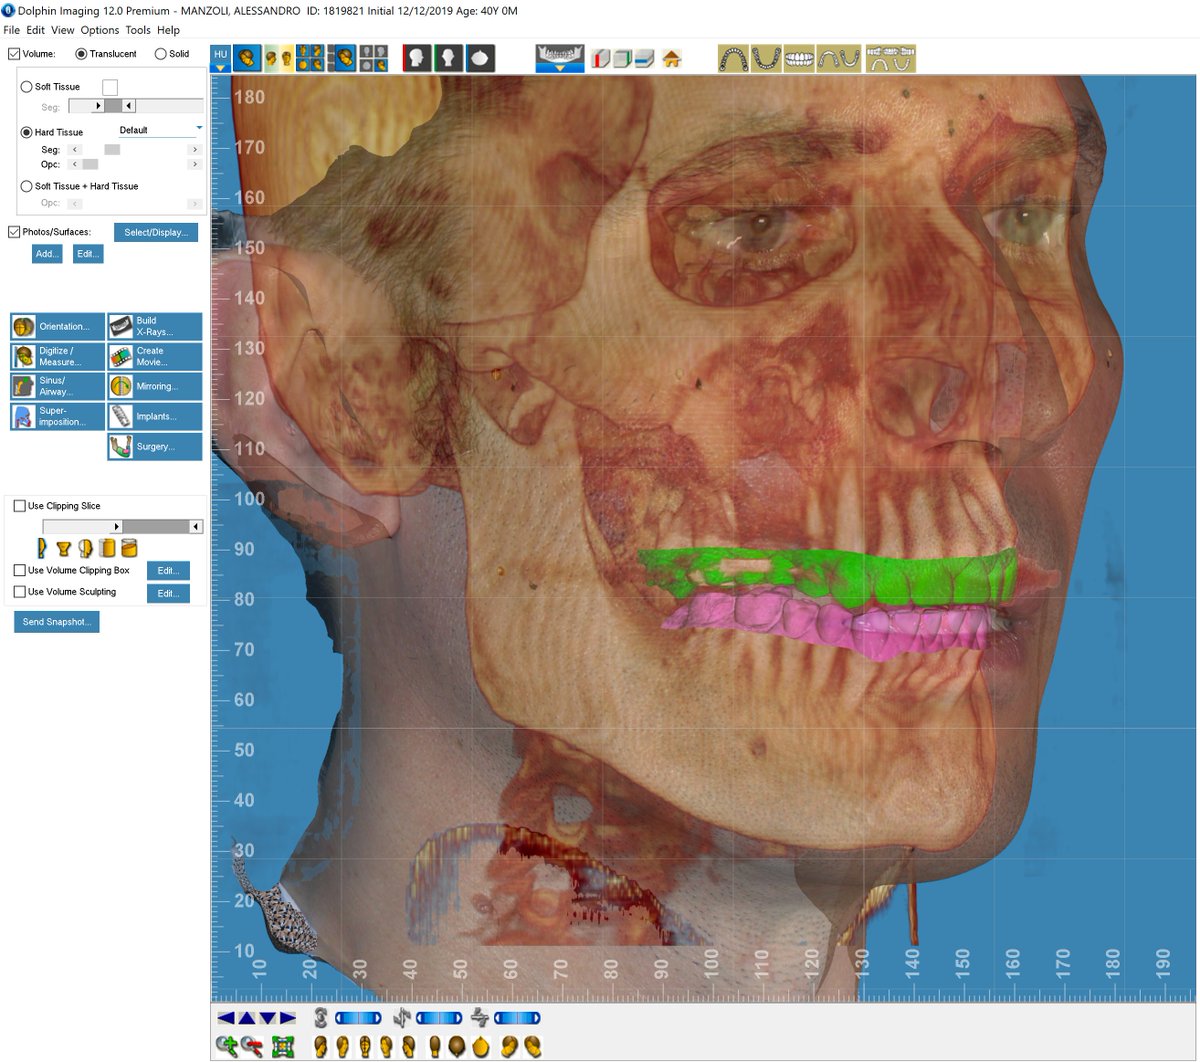
Task: Select the blue axial clipping plane icon
Action: click(644, 58)
